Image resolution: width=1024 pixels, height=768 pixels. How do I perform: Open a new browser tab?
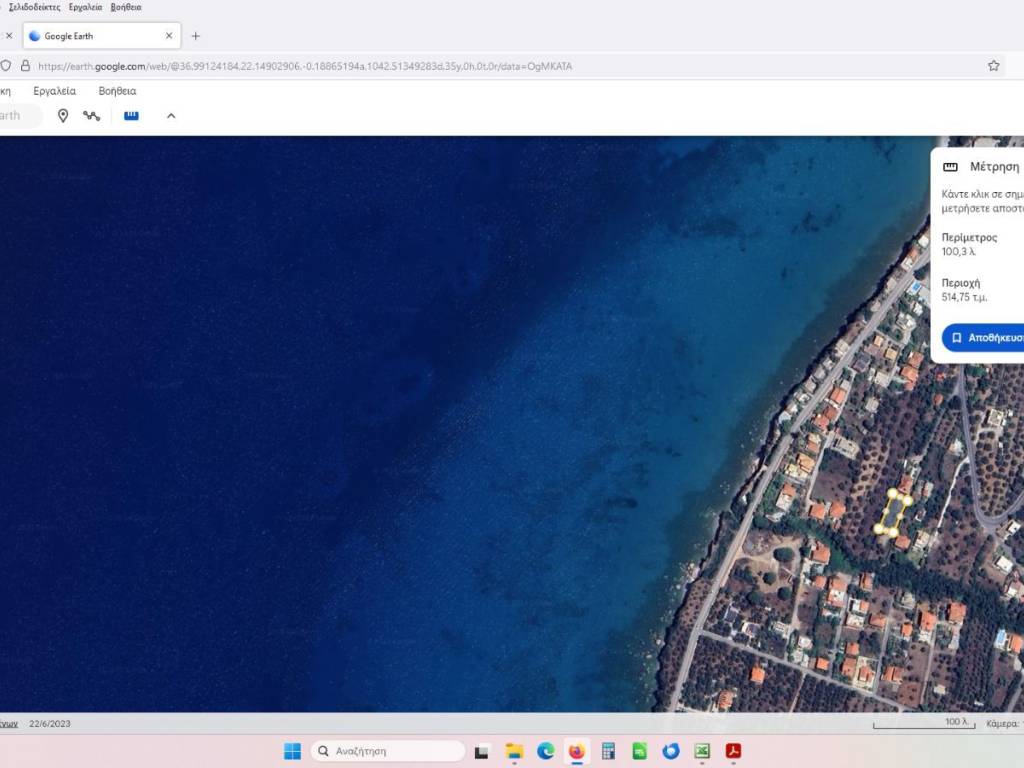196,36
